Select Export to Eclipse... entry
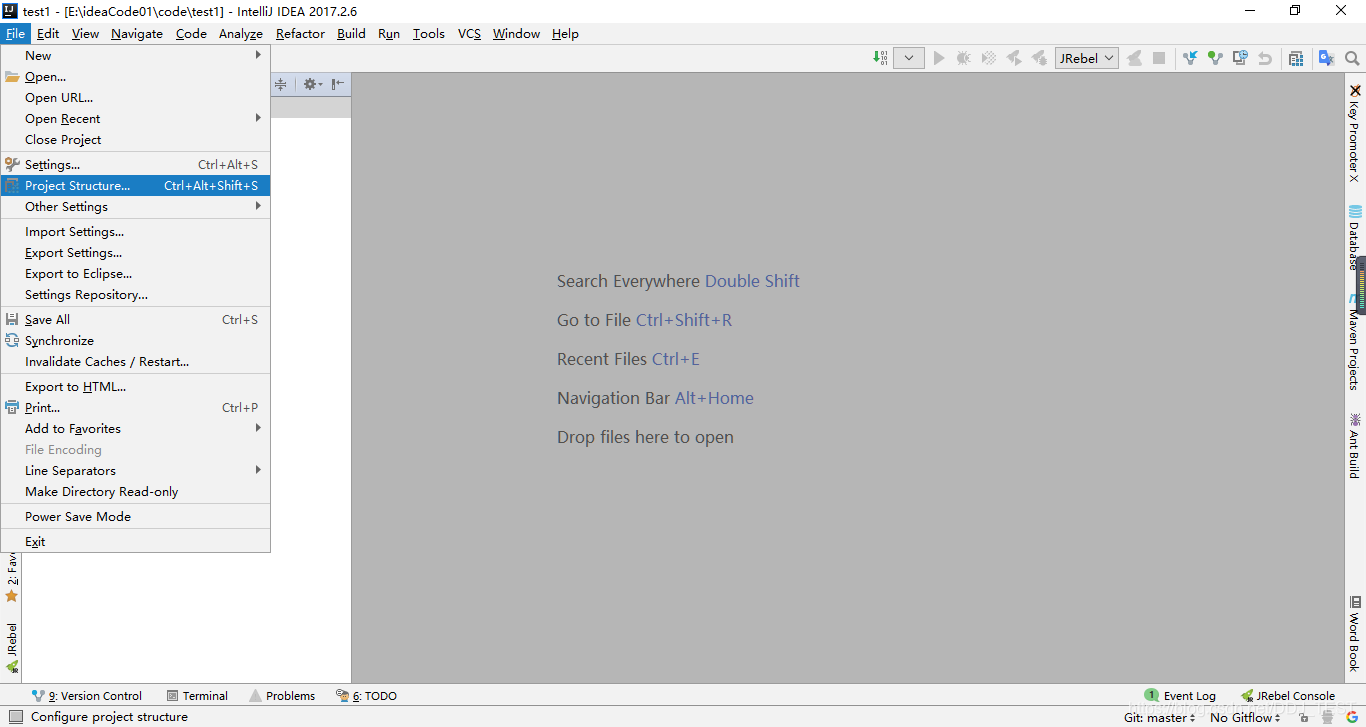Image resolution: width=1366 pixels, height=727 pixels. 136,274
